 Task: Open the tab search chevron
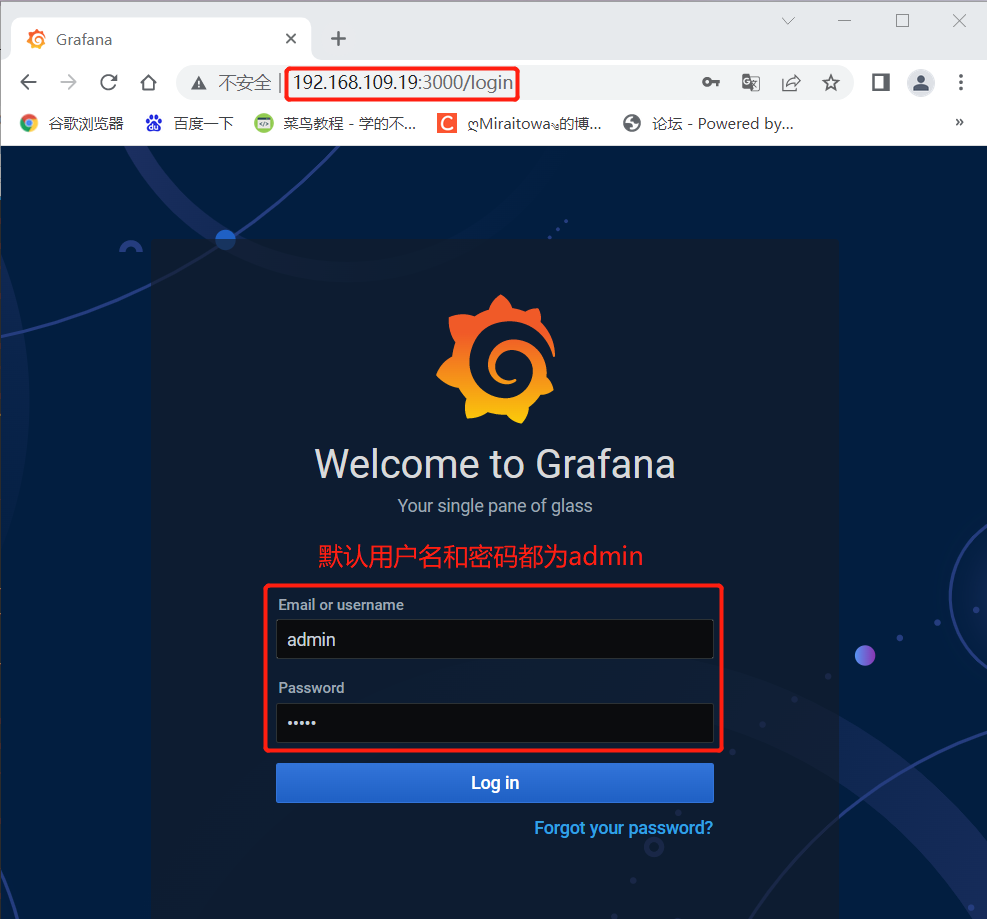(788, 21)
